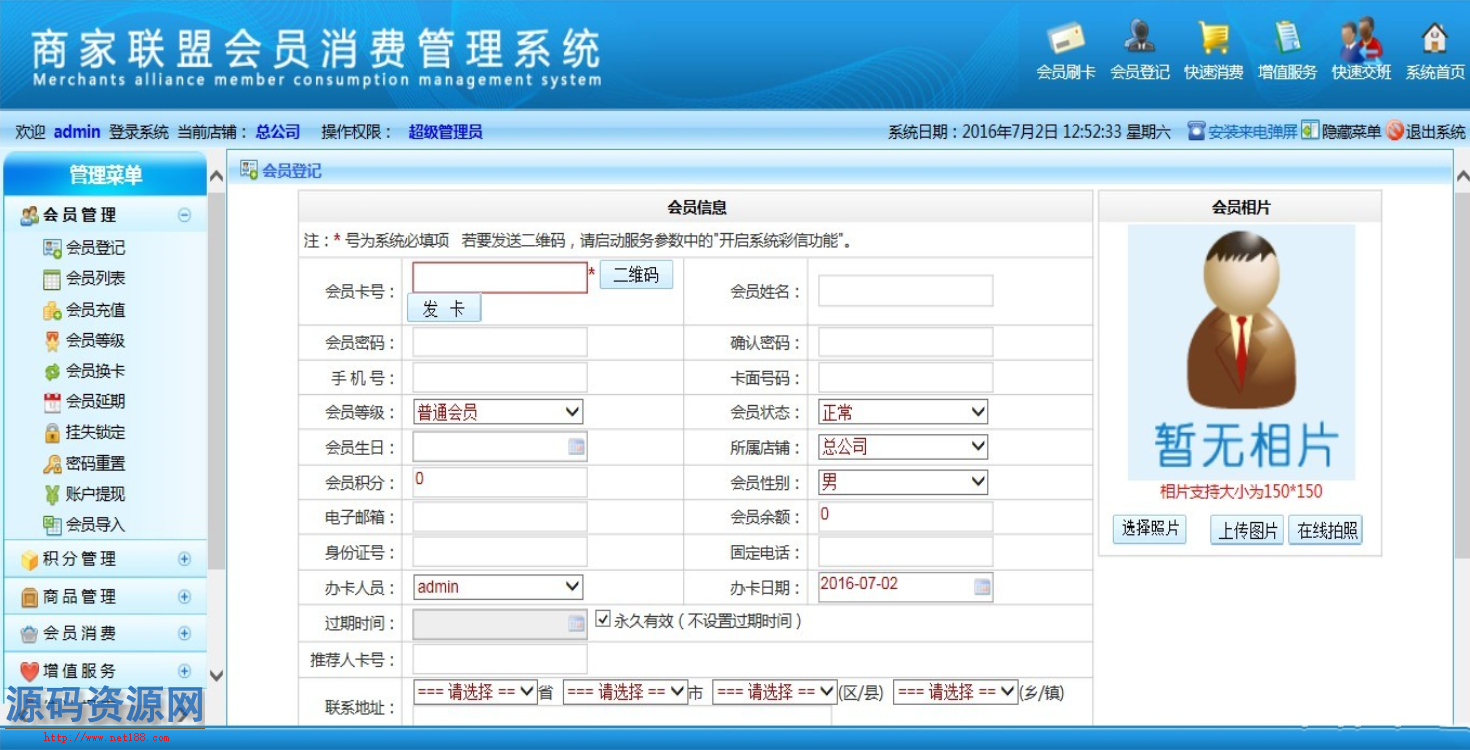
Task: Click 会员列表 table icon in sidebar
Action: tap(52, 279)
